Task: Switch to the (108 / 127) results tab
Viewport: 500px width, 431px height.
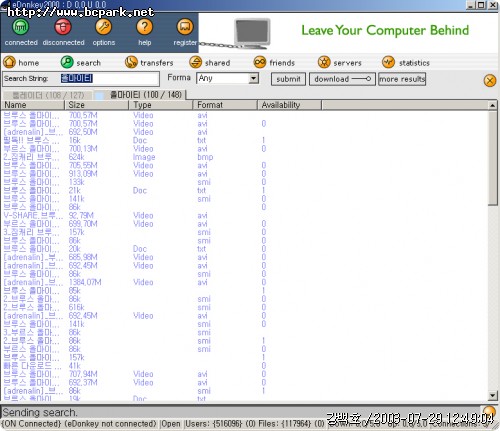Action: coord(48,95)
